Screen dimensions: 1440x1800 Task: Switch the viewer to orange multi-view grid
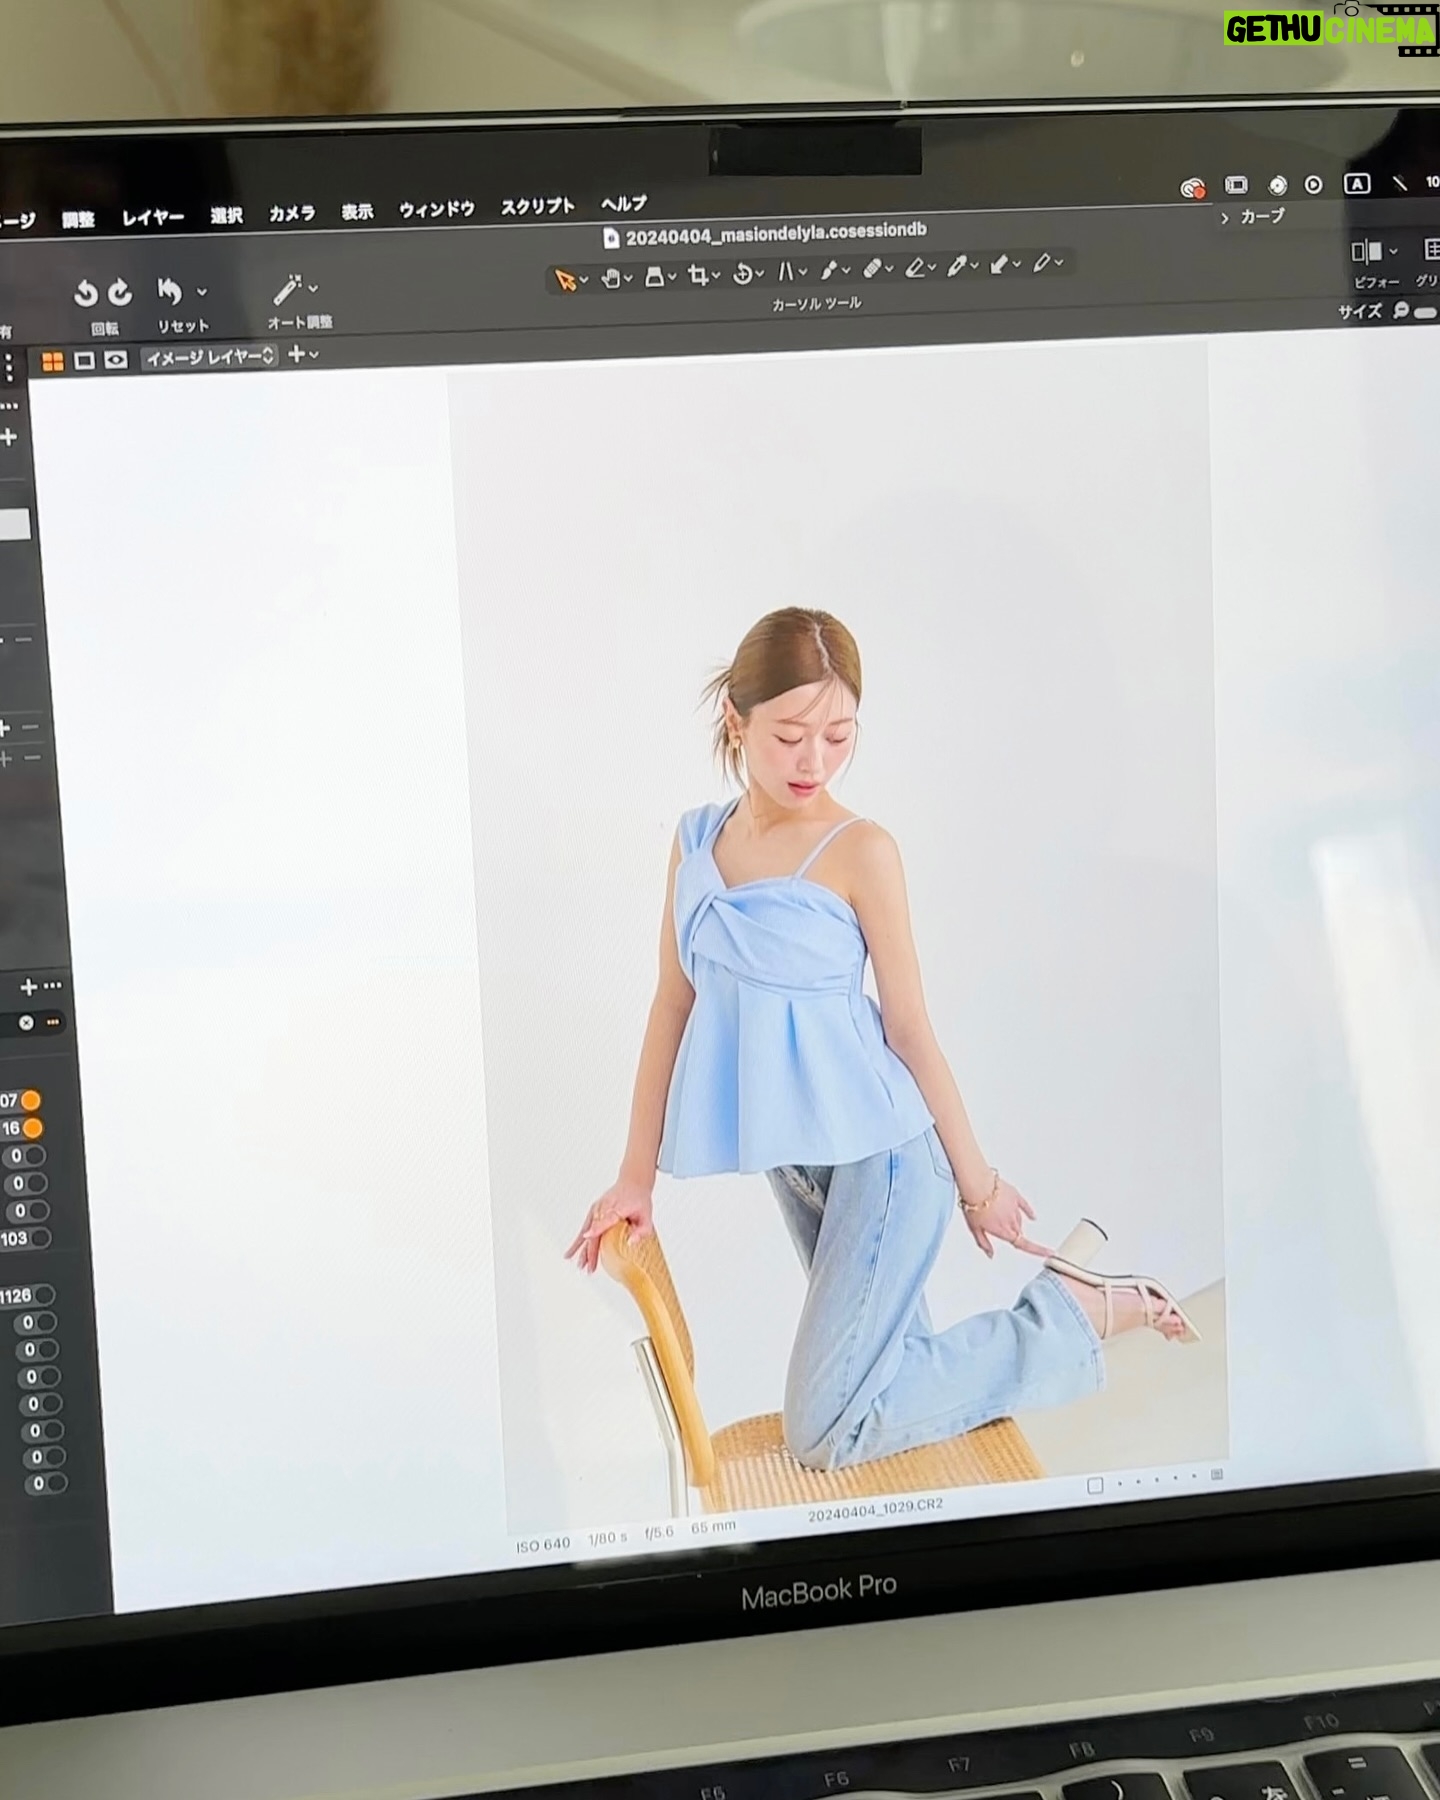click(52, 362)
